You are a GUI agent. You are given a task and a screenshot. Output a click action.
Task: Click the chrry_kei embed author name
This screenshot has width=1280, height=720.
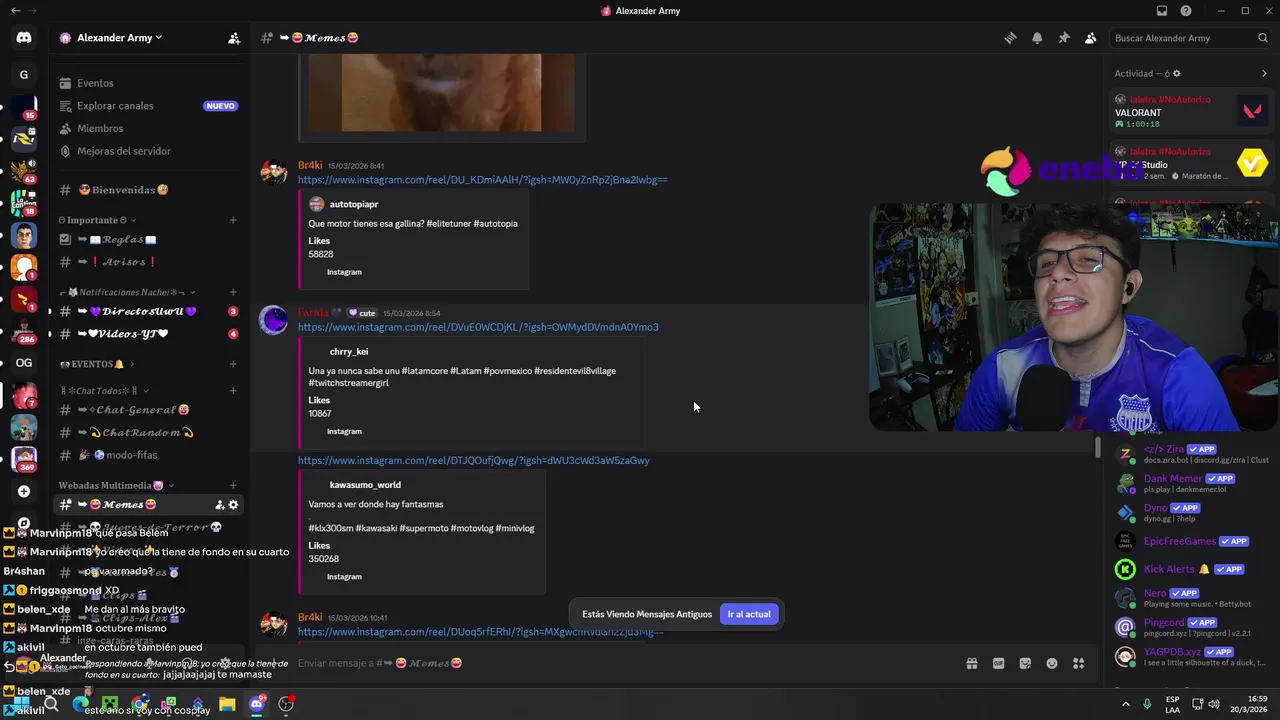coord(349,352)
